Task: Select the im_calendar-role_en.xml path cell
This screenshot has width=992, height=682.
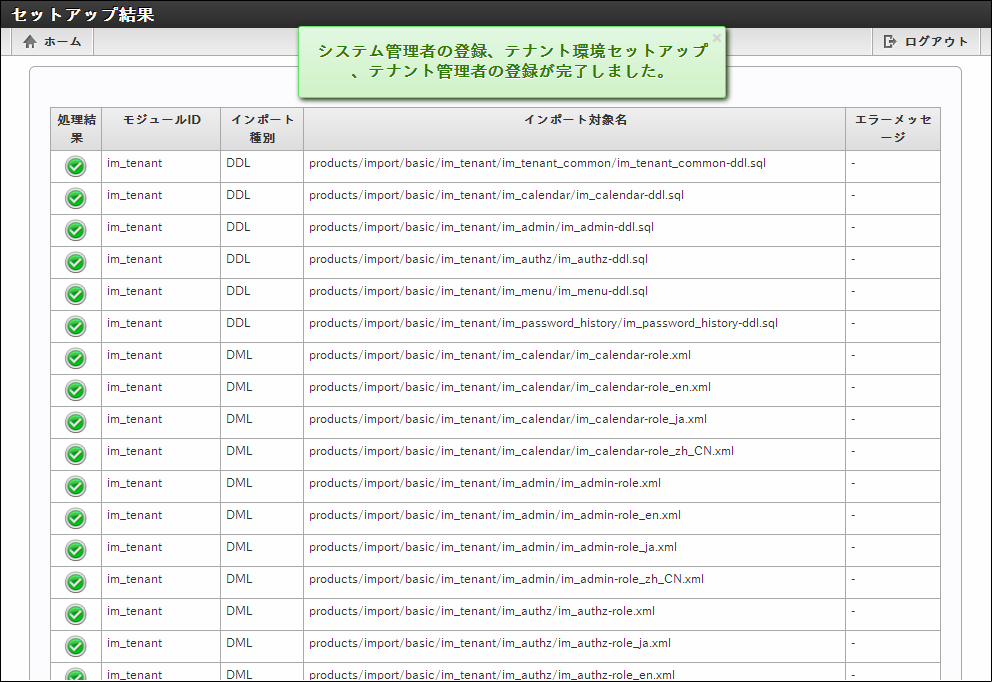Action: (x=510, y=387)
